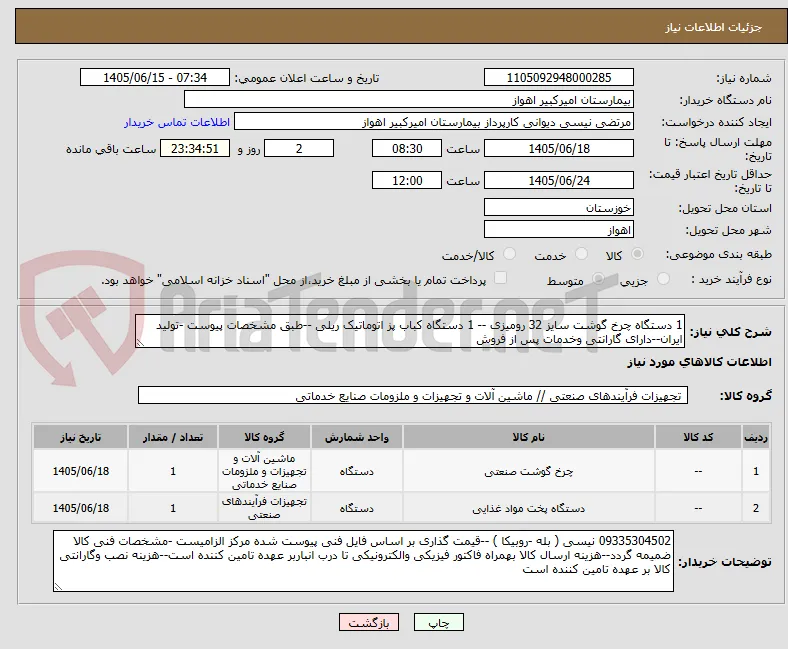Click the تجهیزات فرآیندهای صنعتی group cell
Image resolution: width=788 pixels, height=649 pixels.
click(x=264, y=508)
